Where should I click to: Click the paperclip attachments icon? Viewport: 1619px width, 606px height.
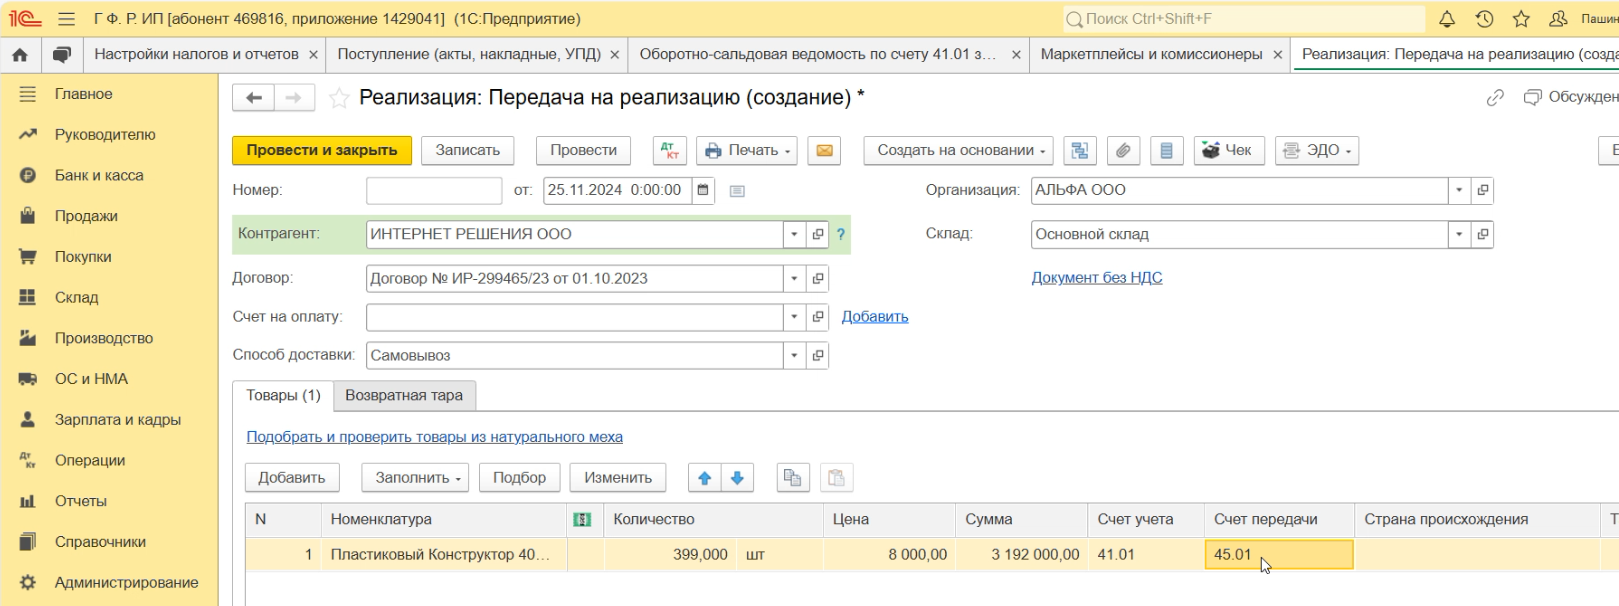(1123, 150)
